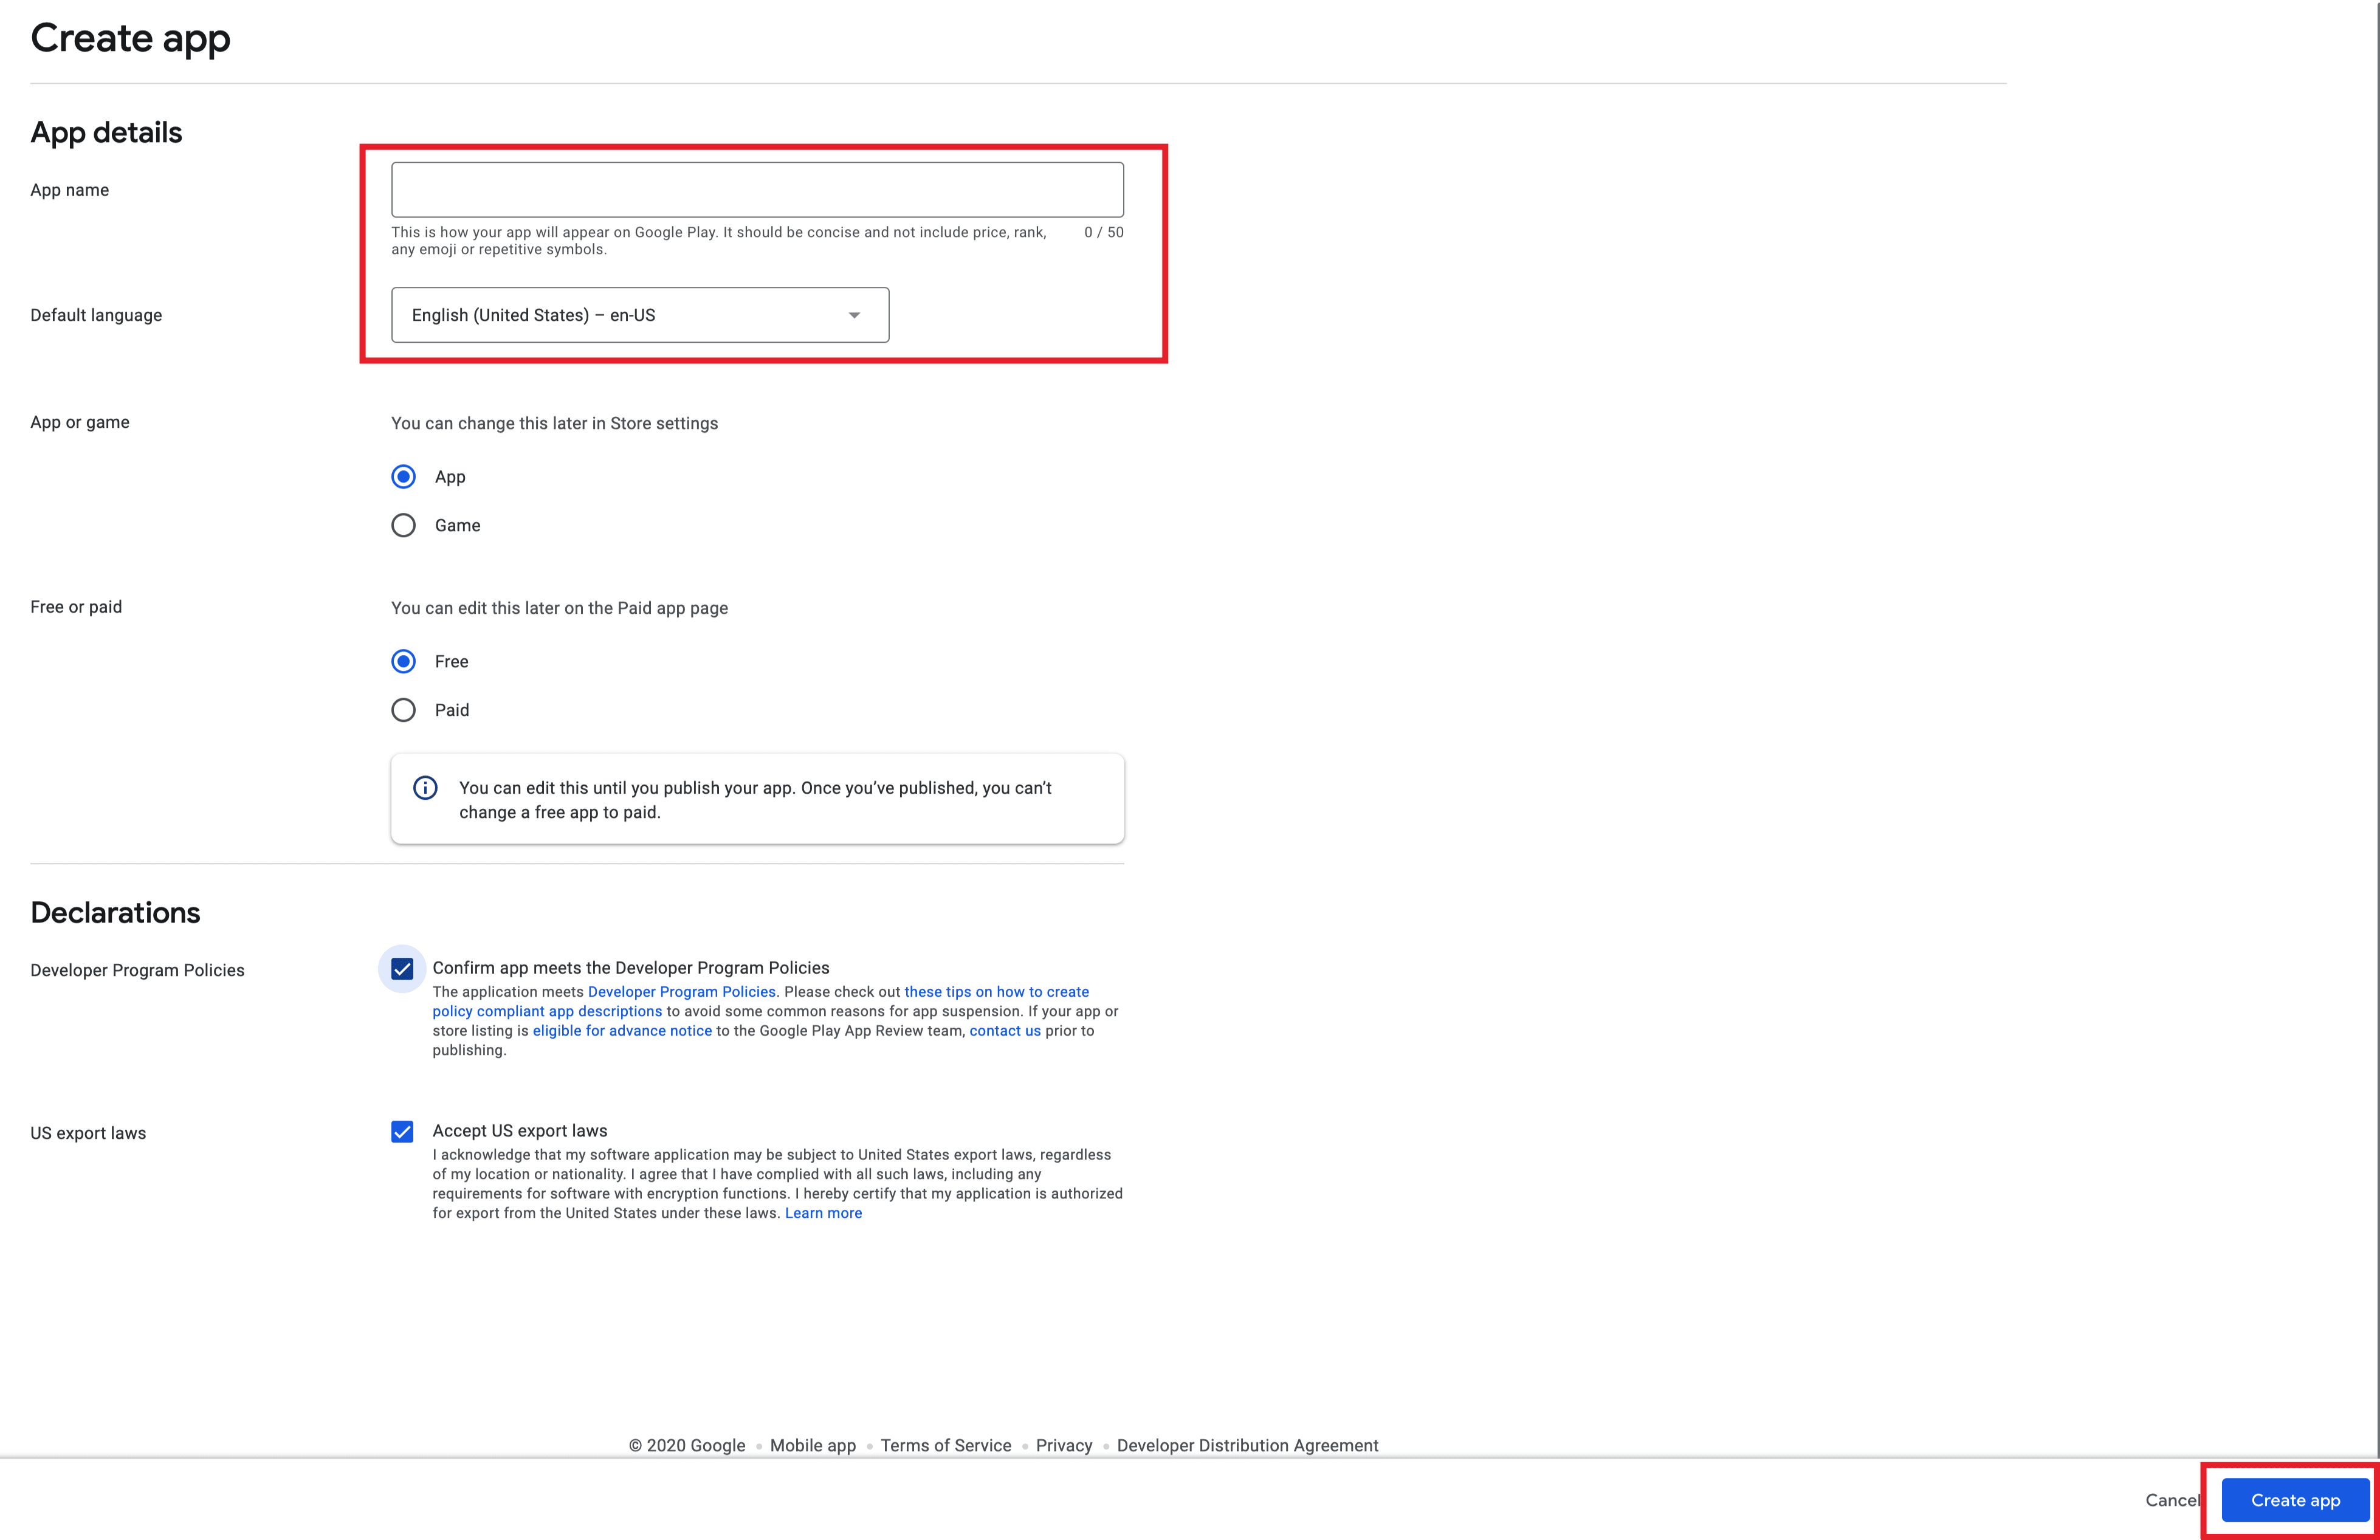Open the Default language dropdown

[640, 314]
